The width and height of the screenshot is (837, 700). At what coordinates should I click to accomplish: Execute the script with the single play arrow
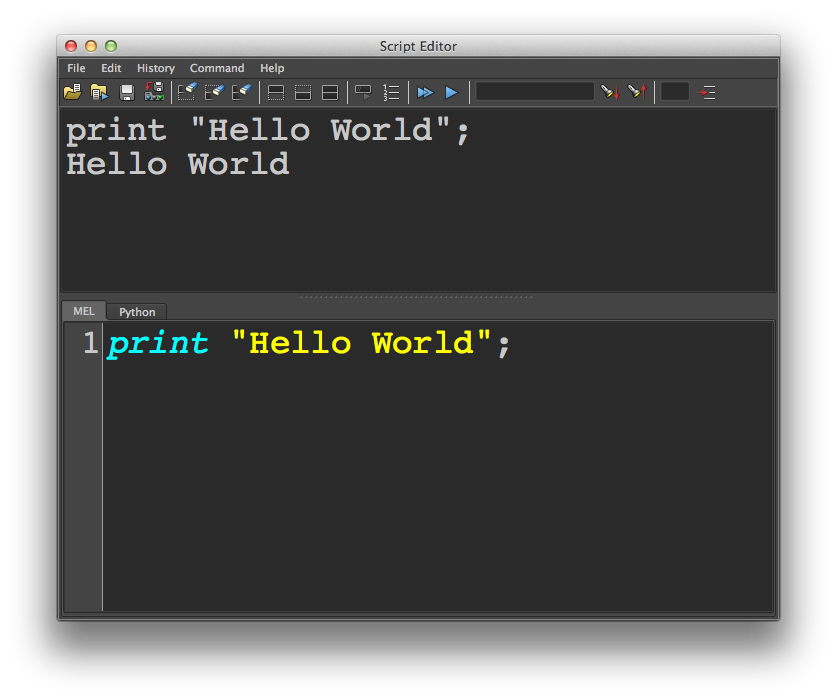tap(451, 92)
